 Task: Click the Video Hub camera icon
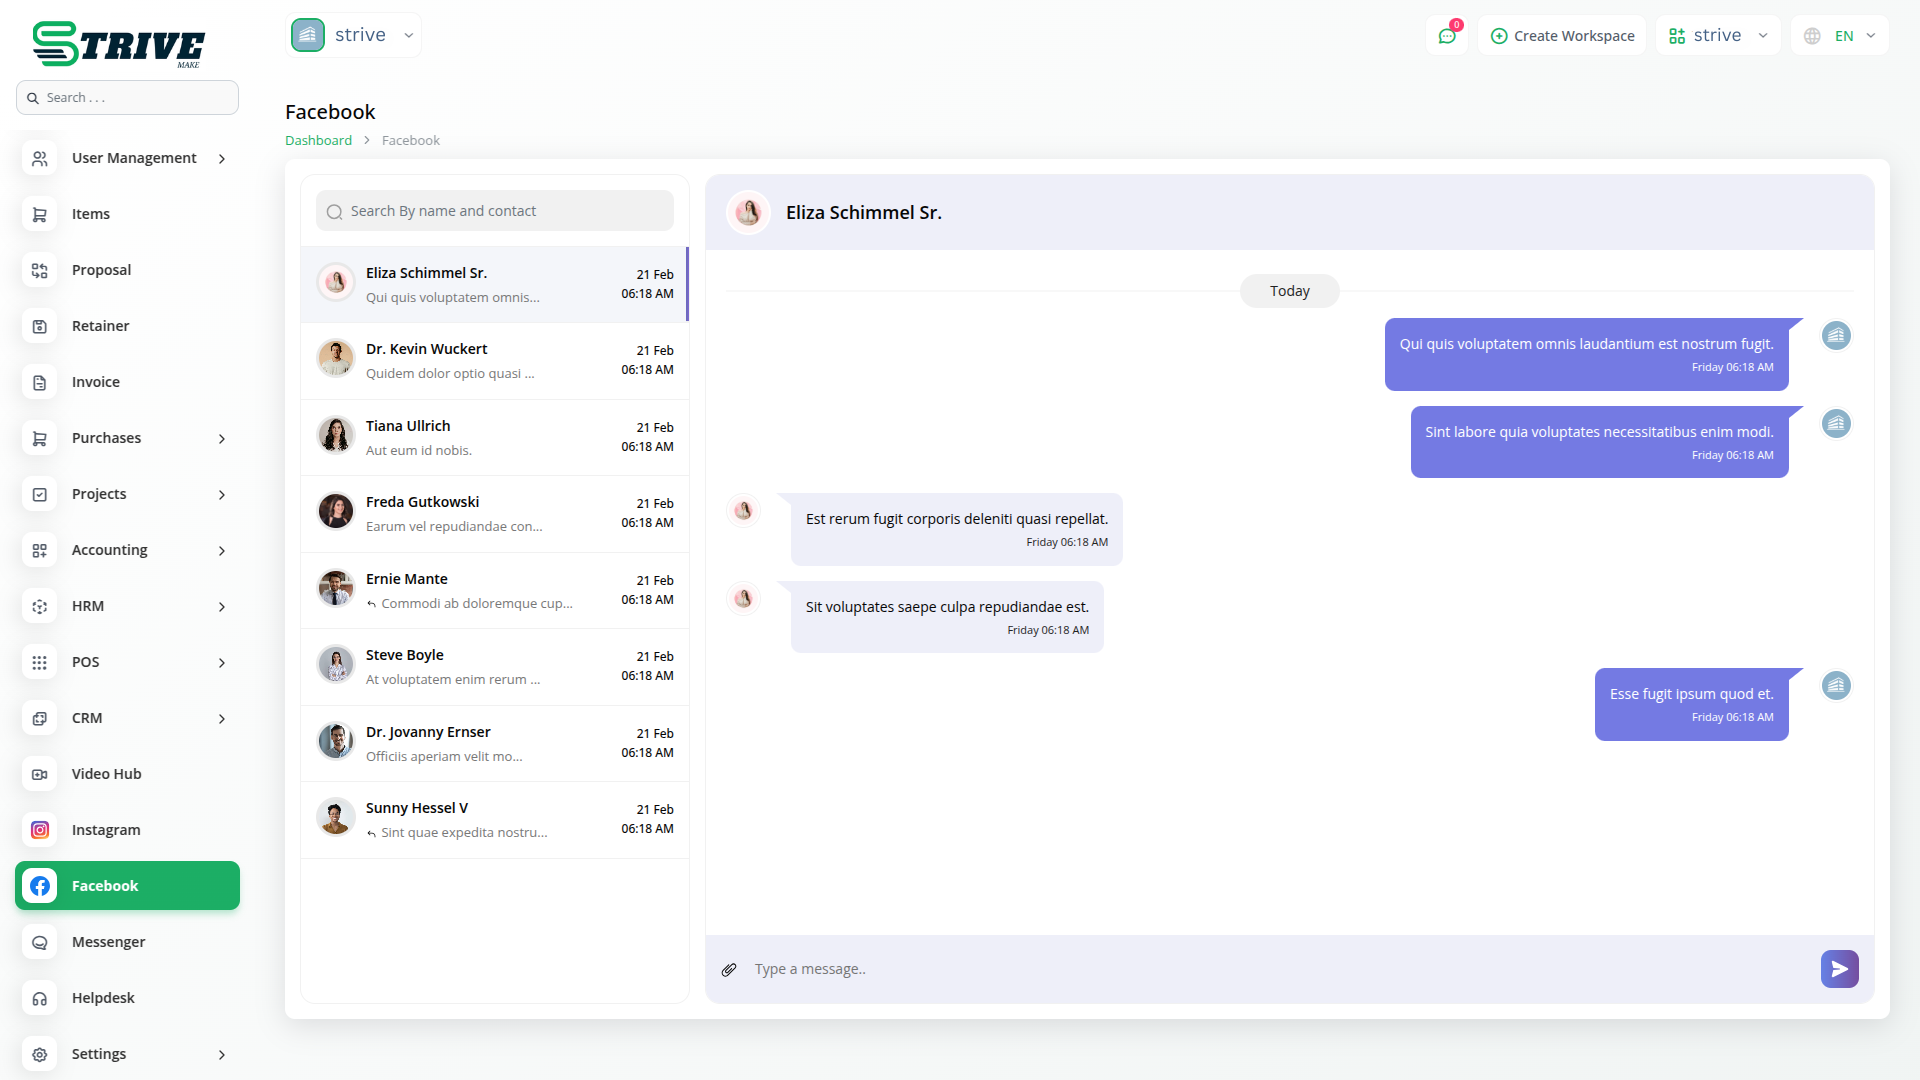click(x=40, y=774)
